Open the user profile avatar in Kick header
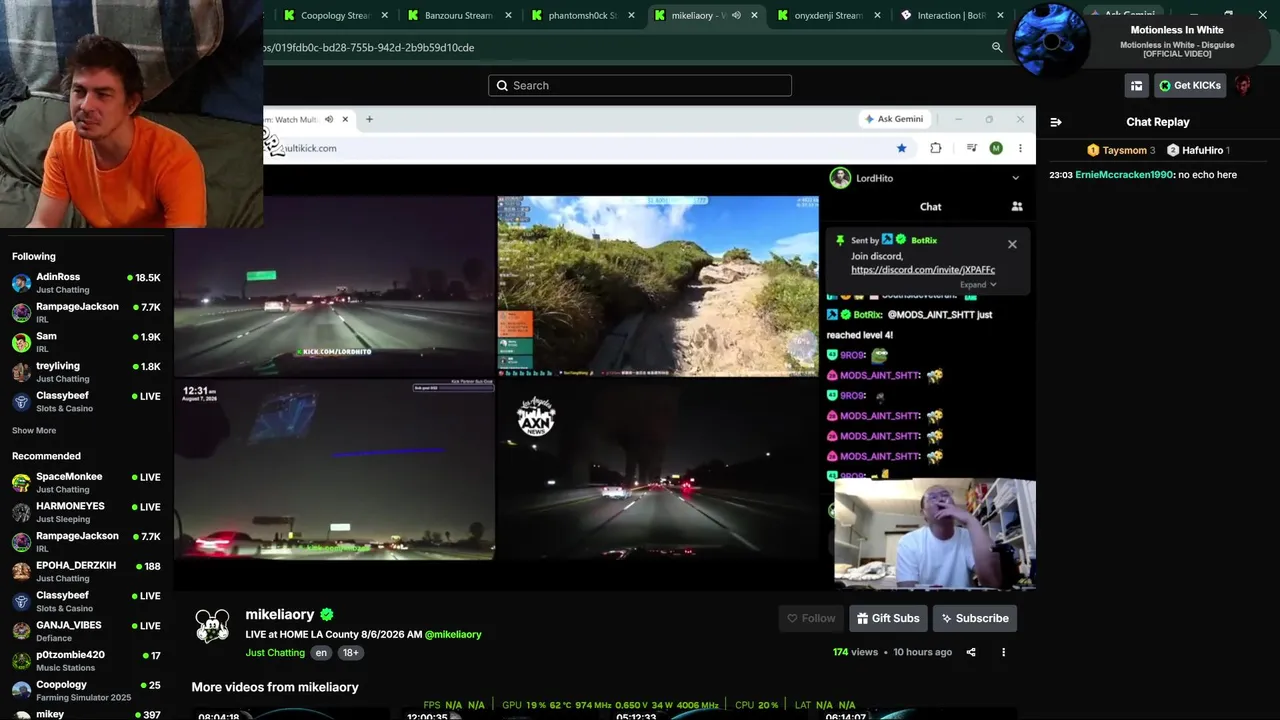Screen dimensions: 1280x720 coord(1243,86)
